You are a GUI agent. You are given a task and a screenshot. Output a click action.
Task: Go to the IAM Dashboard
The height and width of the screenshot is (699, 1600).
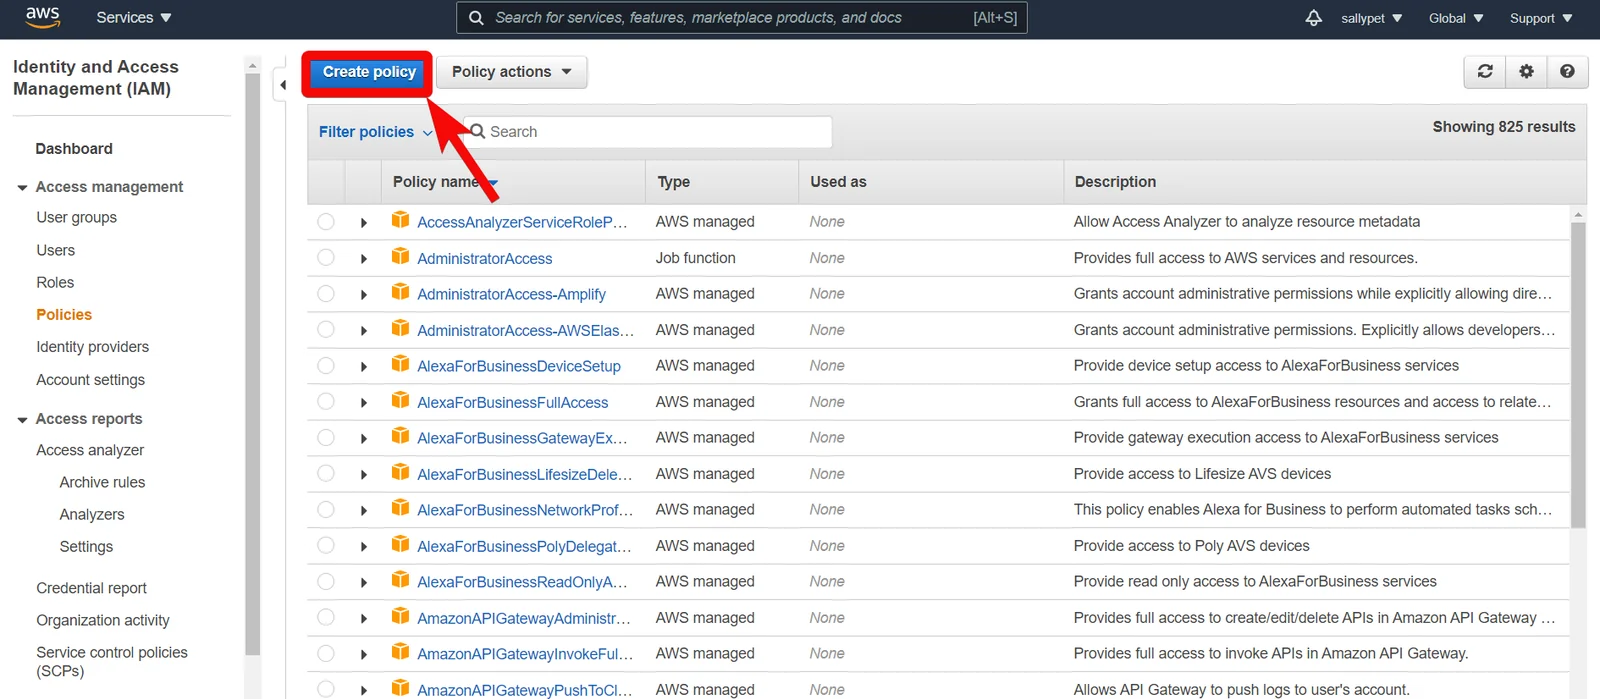point(74,149)
